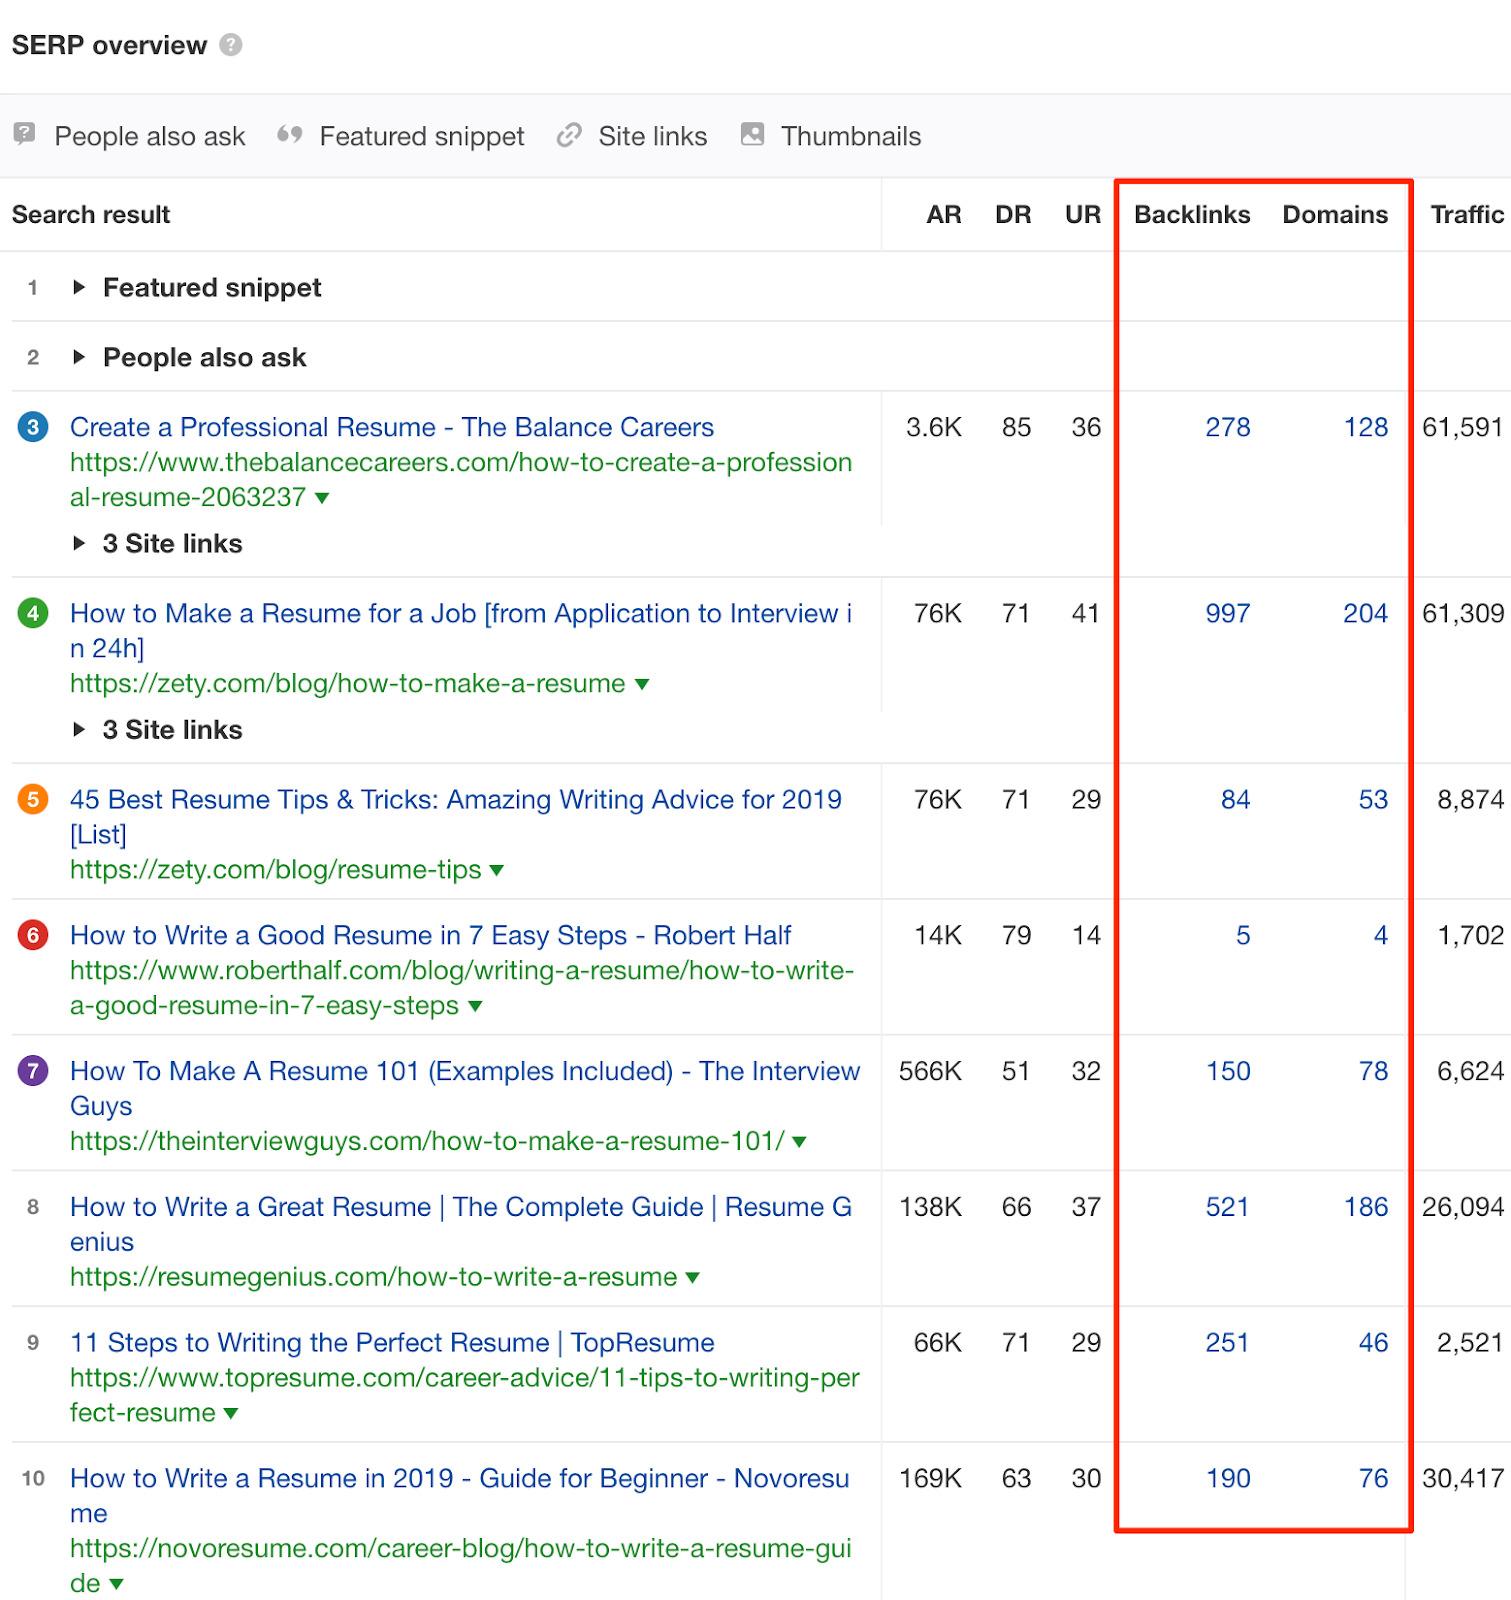Open the Robert Half resume article link
This screenshot has height=1600, width=1511.
click(x=430, y=936)
